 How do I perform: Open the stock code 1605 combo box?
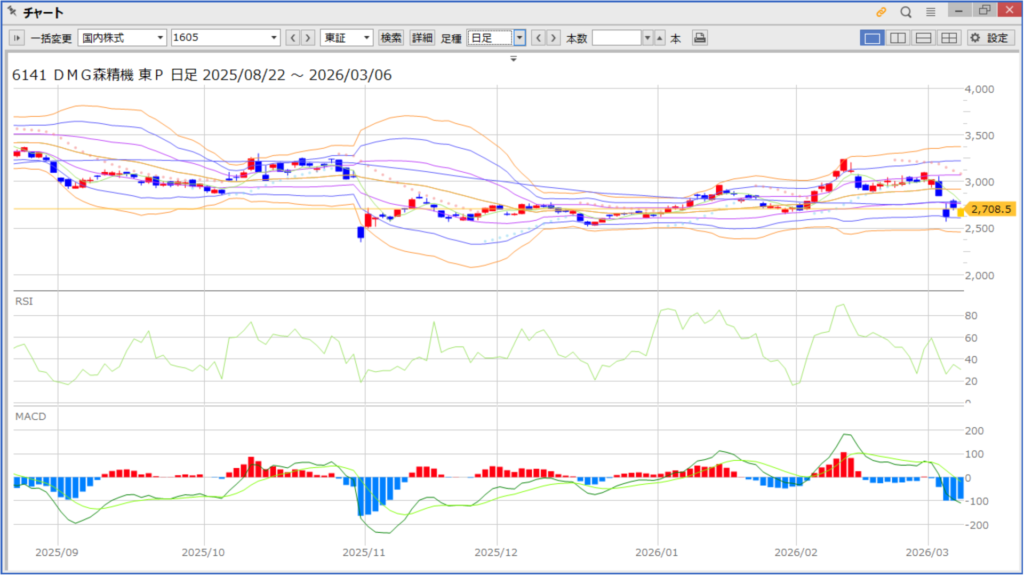(225, 38)
